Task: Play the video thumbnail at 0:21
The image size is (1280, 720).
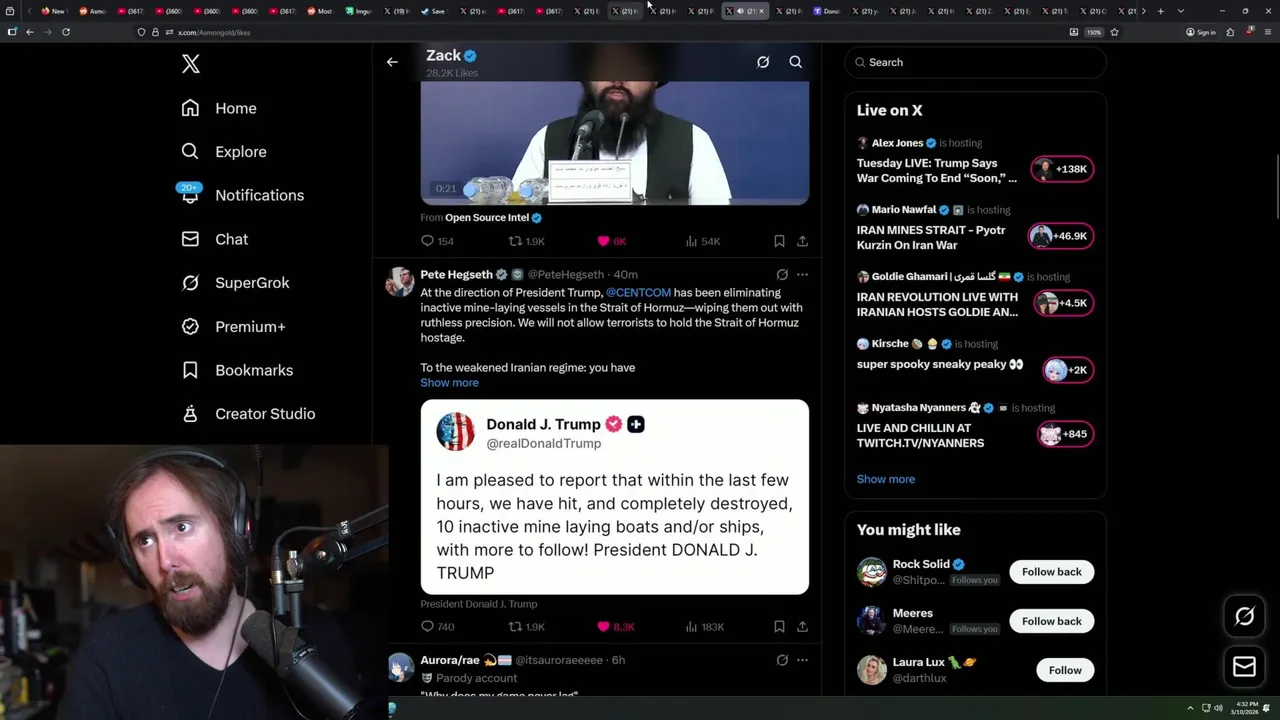Action: coord(614,142)
